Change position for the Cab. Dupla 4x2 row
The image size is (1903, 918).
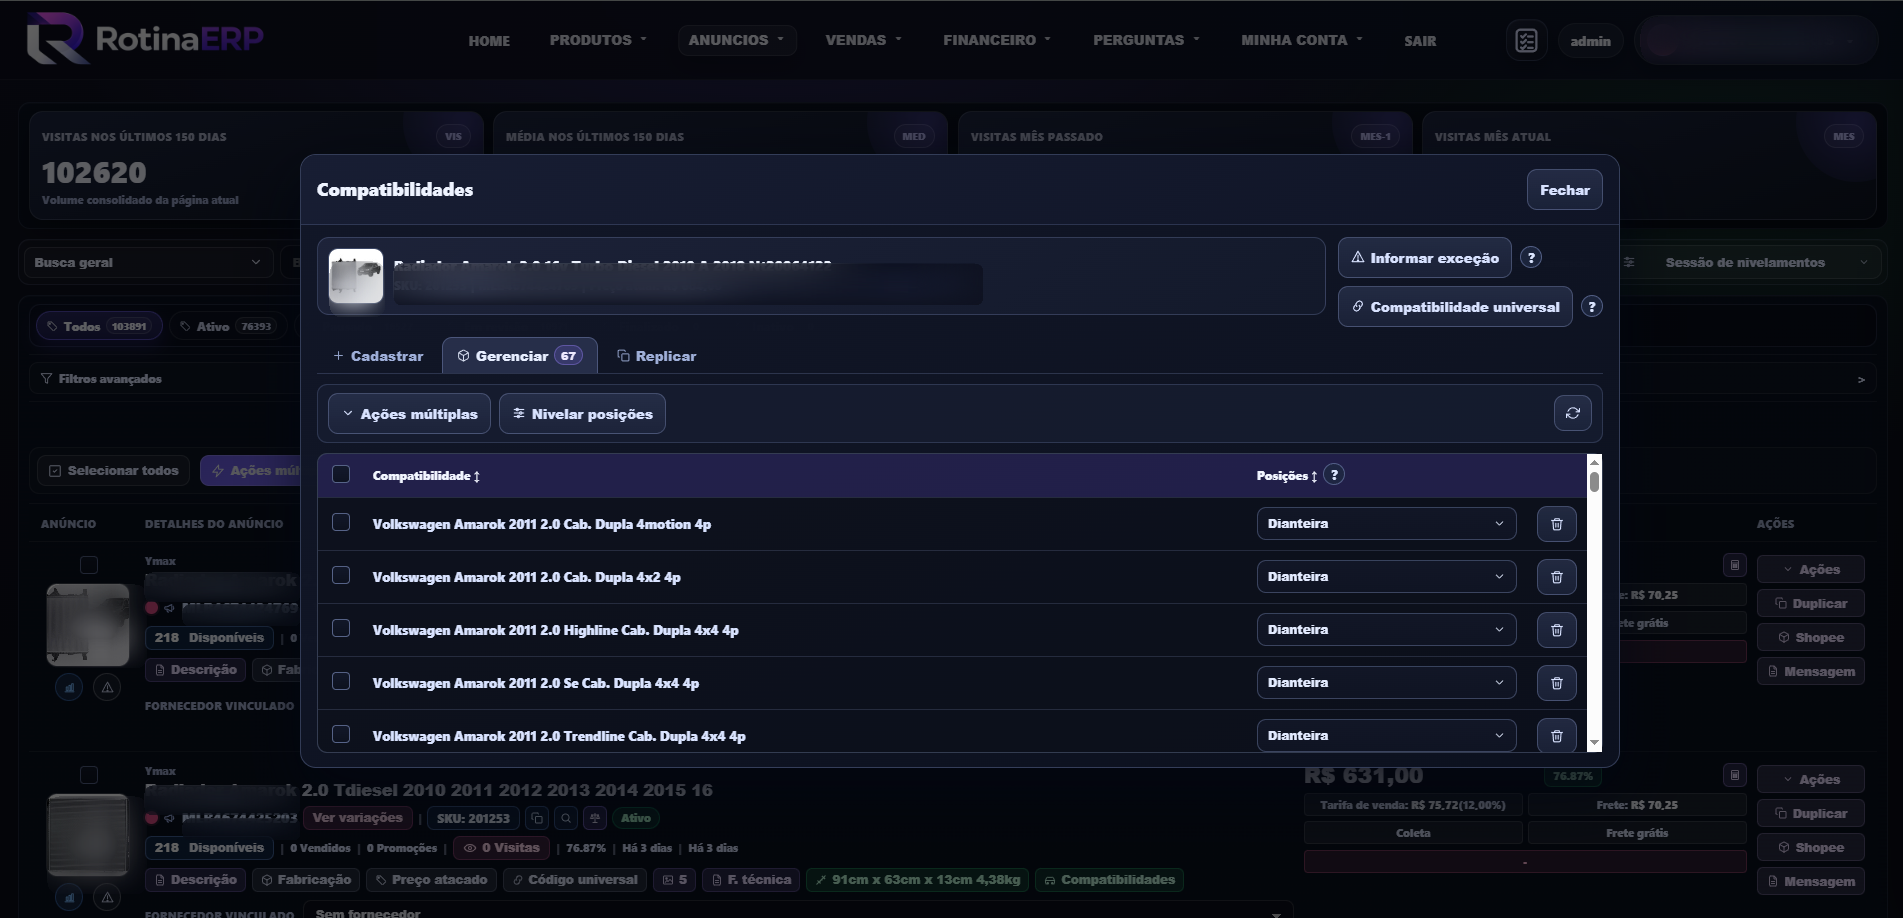1386,577
